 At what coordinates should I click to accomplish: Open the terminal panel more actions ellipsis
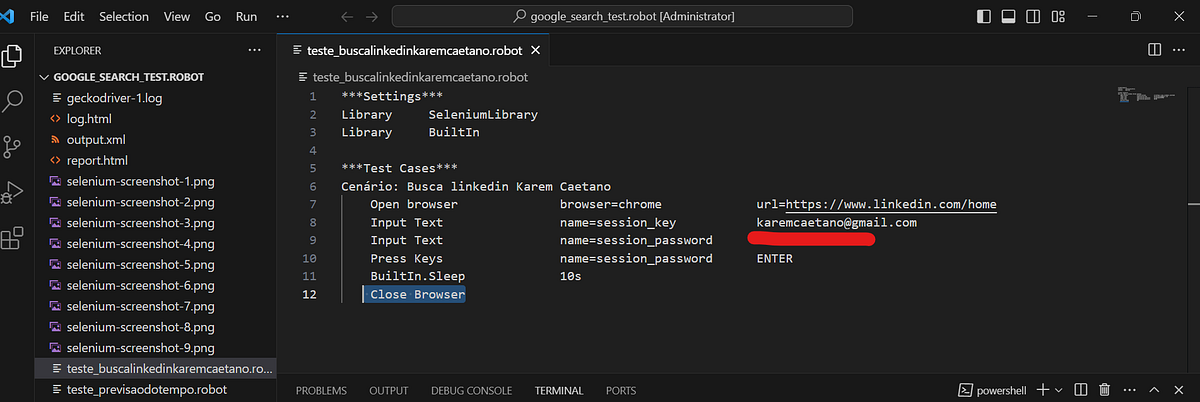(x=1129, y=390)
